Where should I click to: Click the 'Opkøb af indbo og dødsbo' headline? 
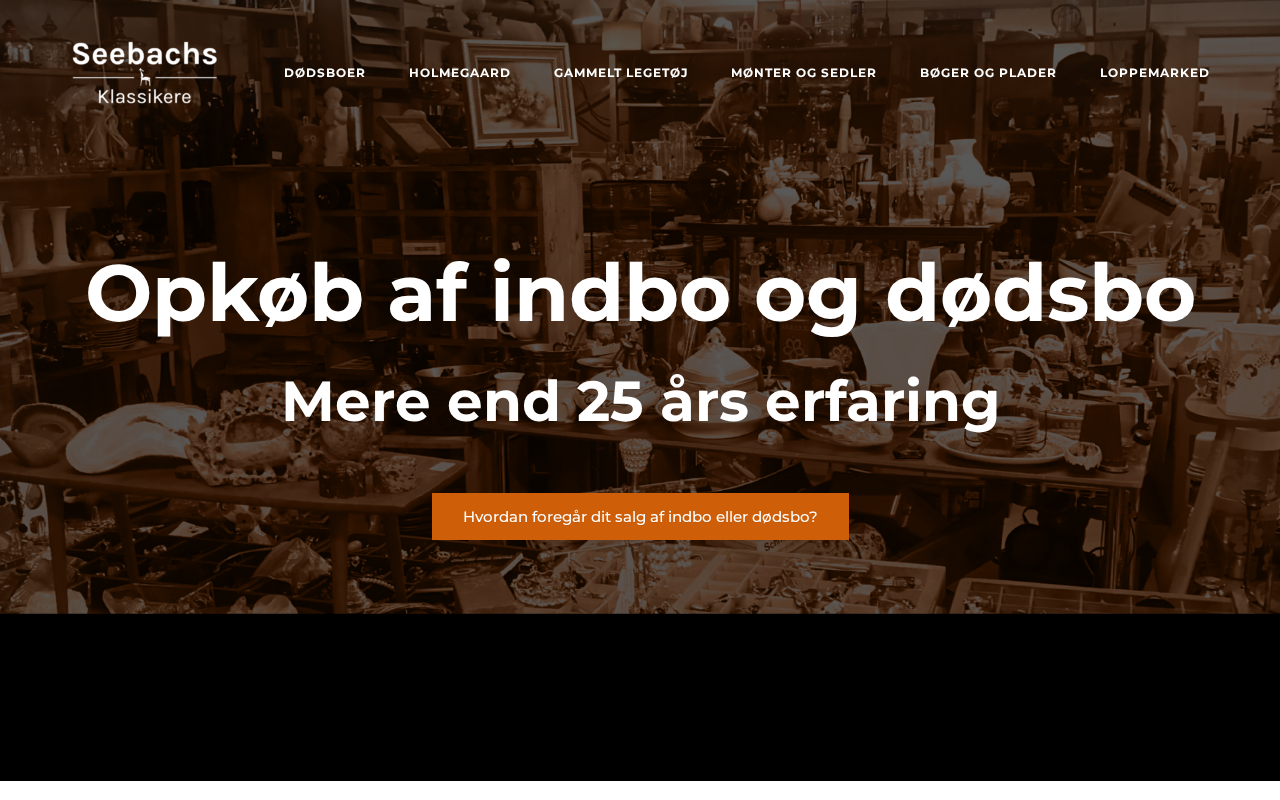coord(640,295)
